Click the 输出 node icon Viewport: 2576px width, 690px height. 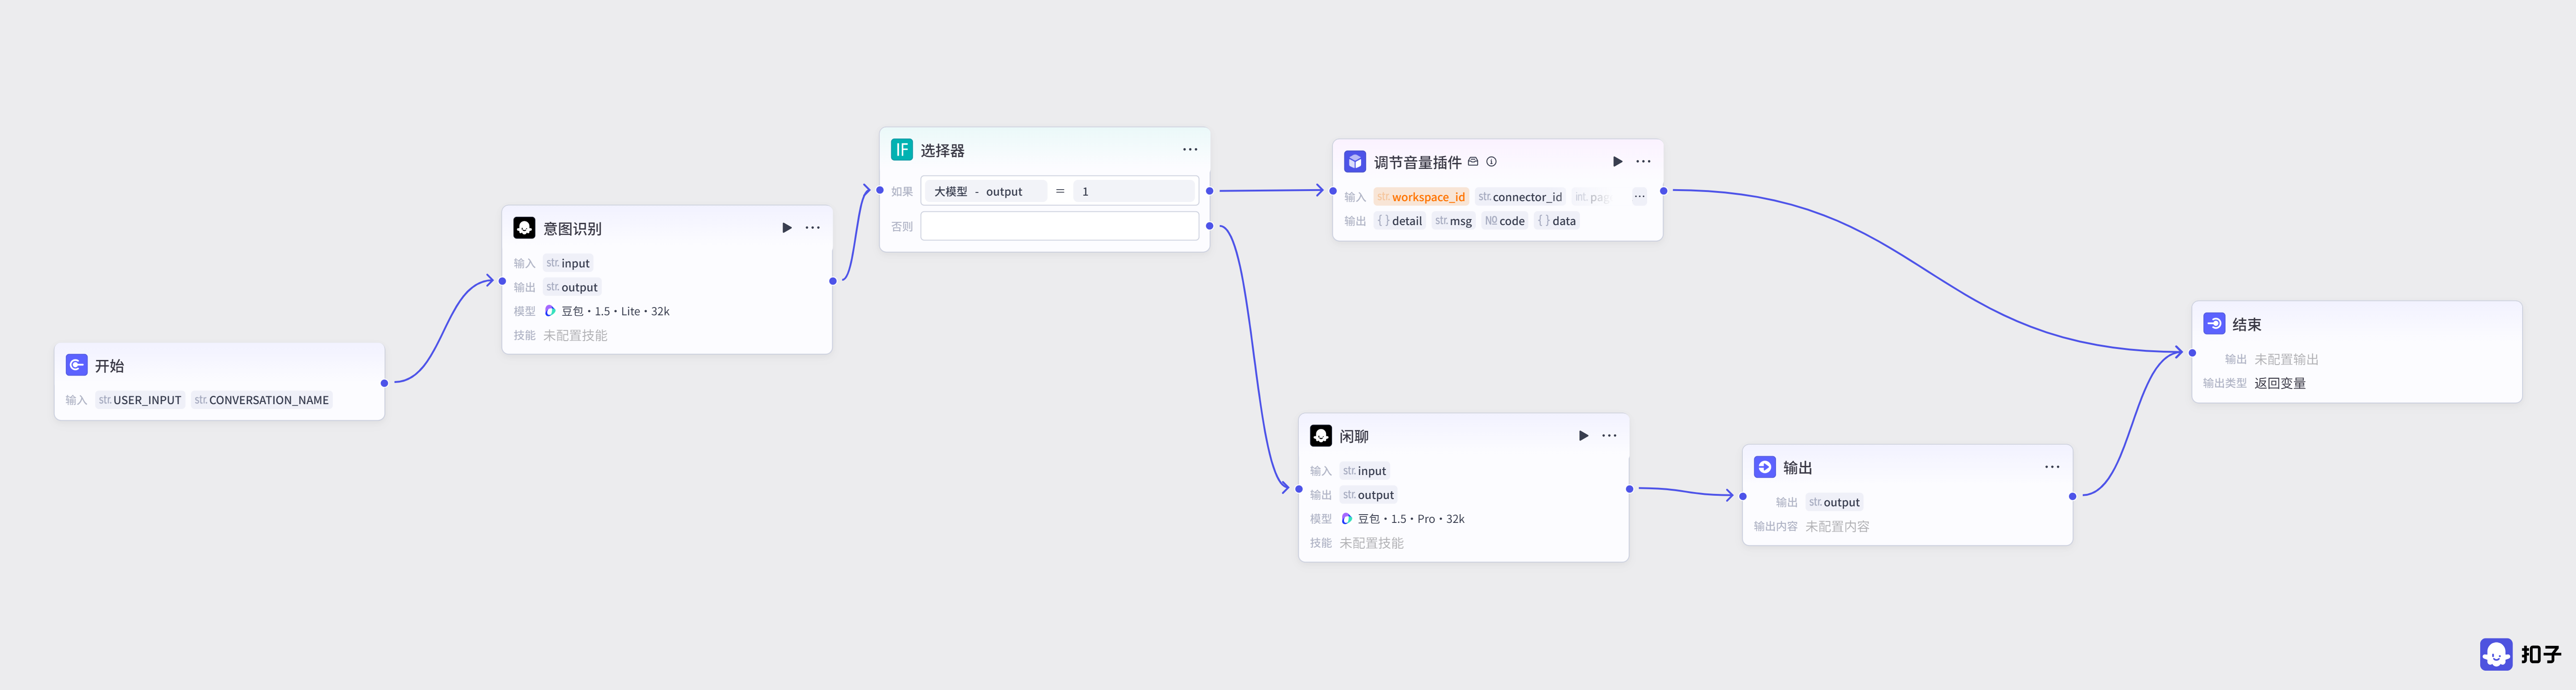(1765, 467)
